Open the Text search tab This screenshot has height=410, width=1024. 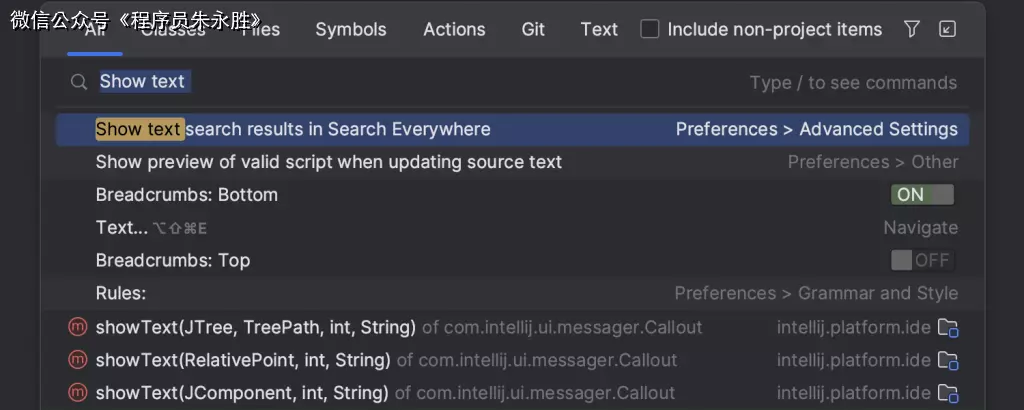[599, 29]
